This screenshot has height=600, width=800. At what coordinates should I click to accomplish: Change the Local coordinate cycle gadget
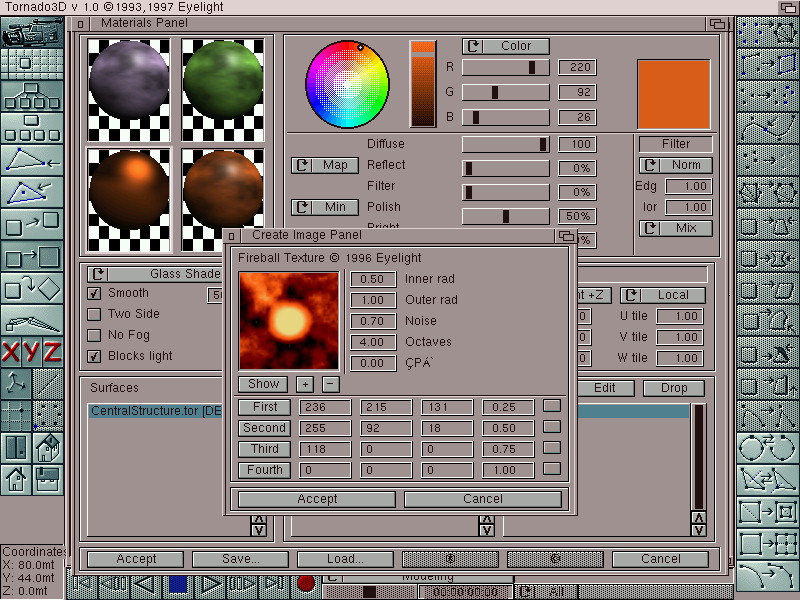[662, 295]
